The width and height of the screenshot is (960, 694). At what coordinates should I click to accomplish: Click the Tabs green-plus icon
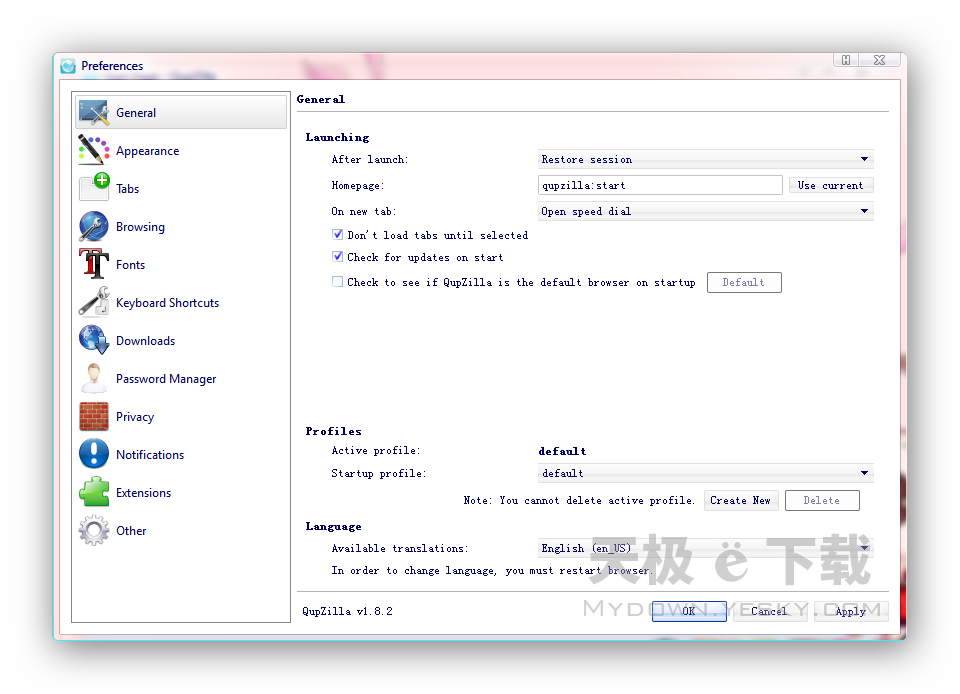pos(94,188)
